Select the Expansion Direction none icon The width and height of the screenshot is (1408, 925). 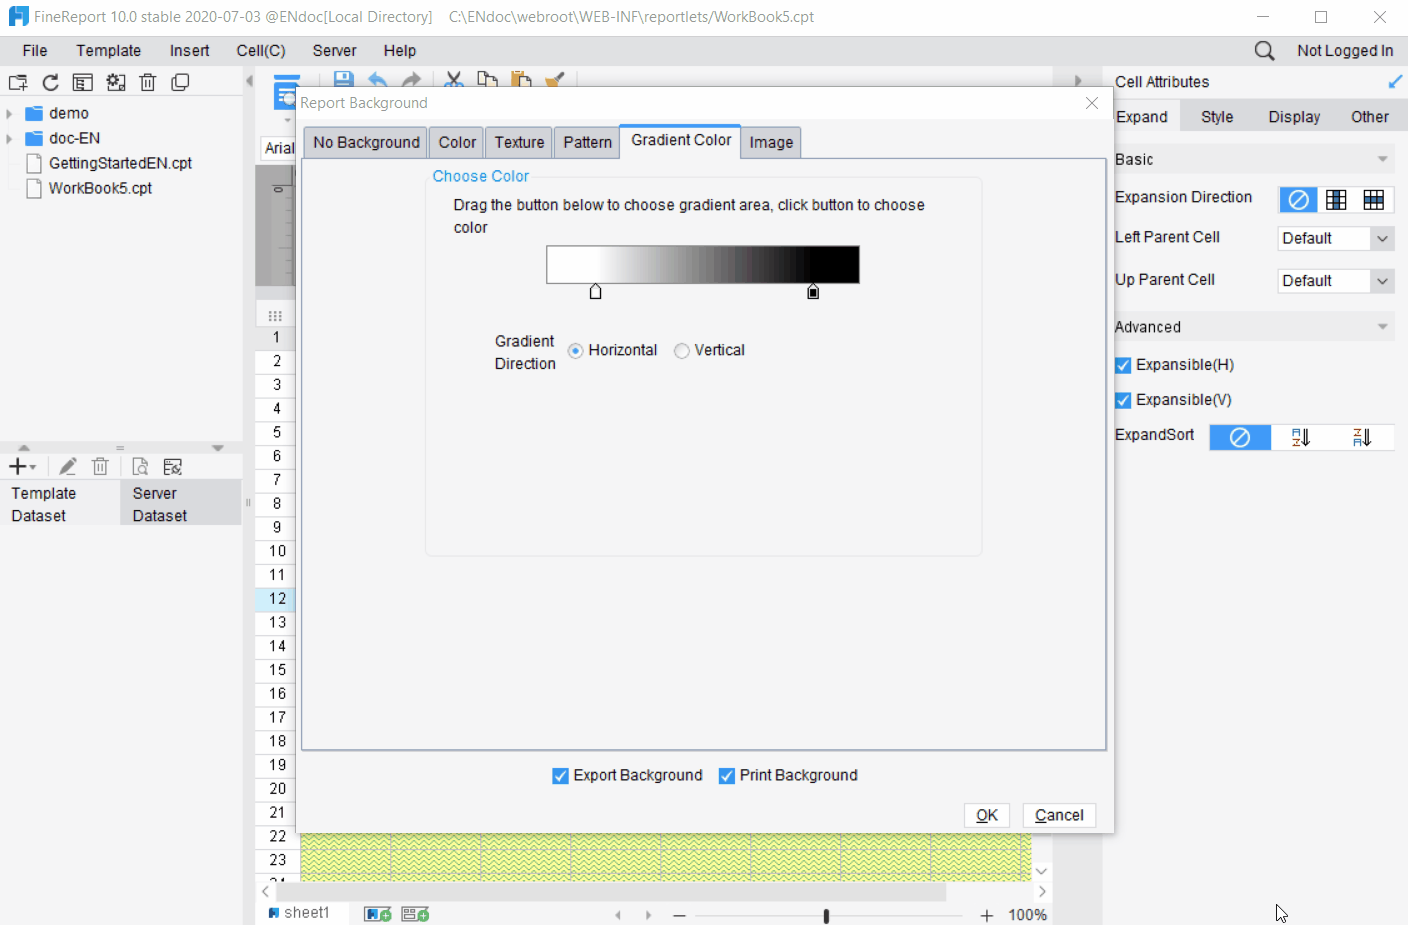pyautogui.click(x=1297, y=199)
